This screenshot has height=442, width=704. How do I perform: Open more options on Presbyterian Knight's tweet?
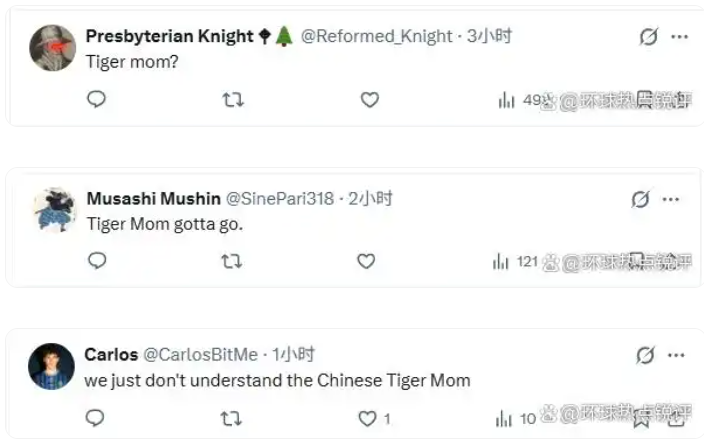680,37
